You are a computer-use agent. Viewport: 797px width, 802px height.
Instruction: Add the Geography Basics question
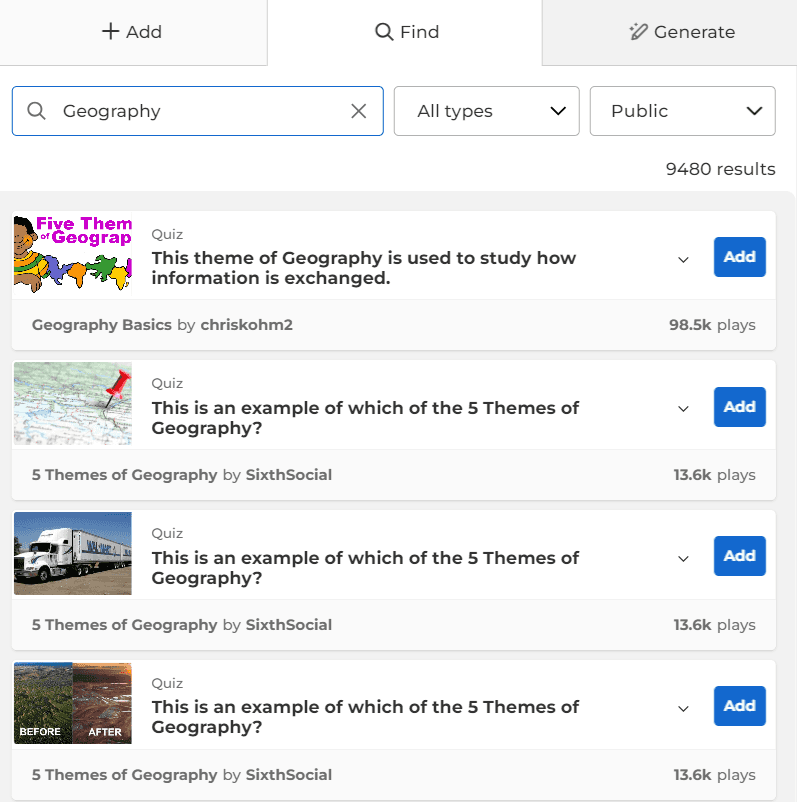pos(739,257)
